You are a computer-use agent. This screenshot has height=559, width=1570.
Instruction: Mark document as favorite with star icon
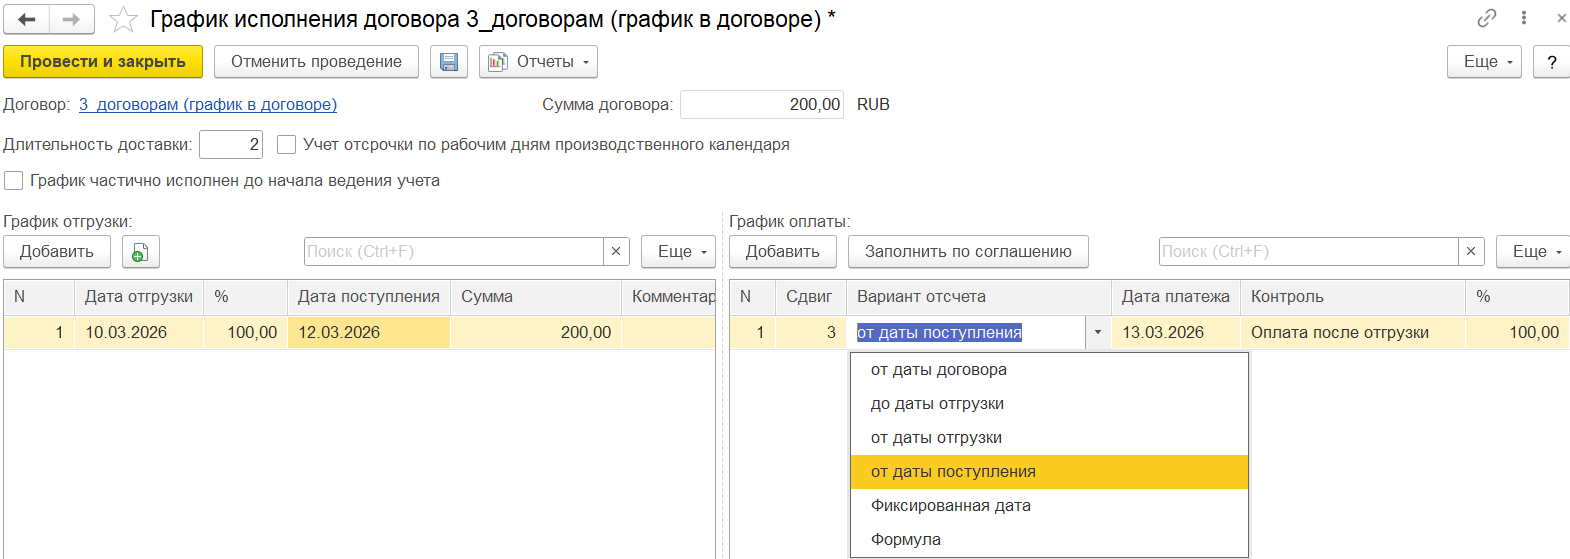point(123,19)
